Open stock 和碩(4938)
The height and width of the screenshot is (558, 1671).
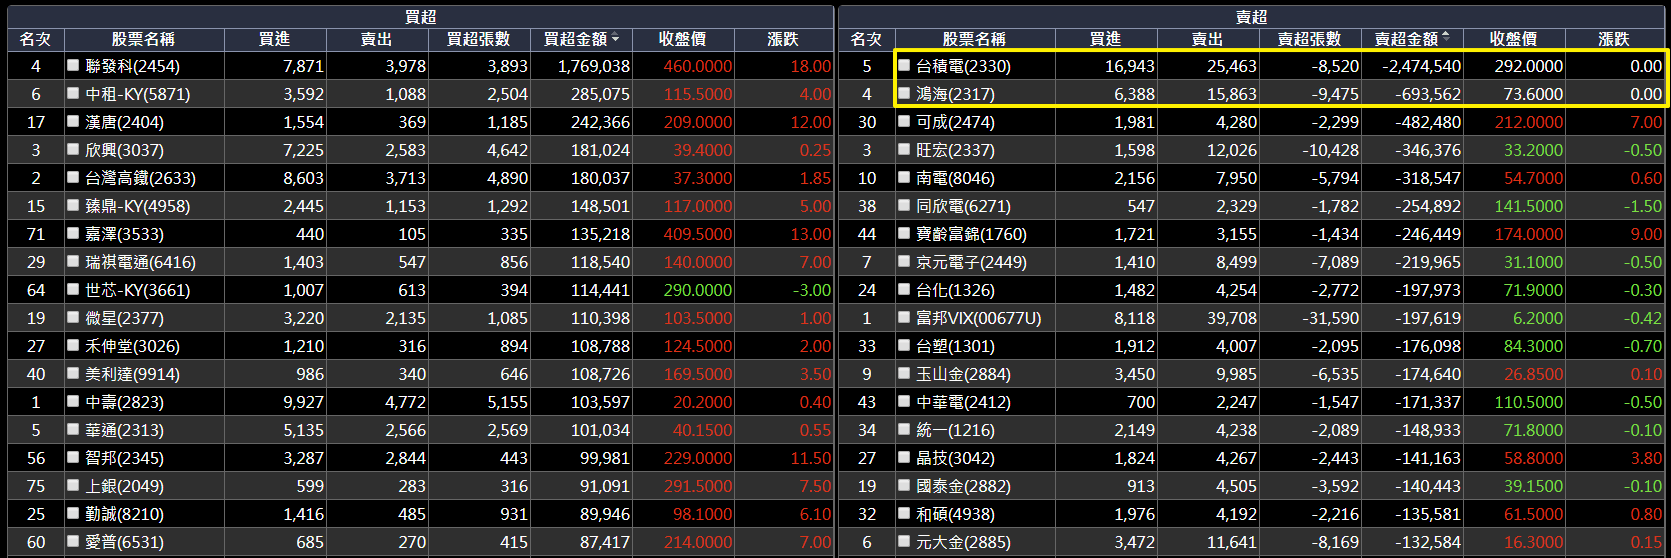click(x=955, y=514)
